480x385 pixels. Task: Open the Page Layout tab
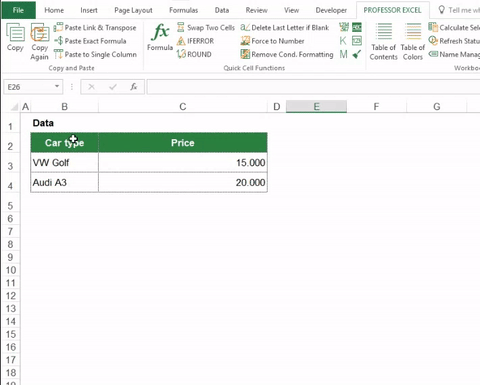click(x=133, y=10)
